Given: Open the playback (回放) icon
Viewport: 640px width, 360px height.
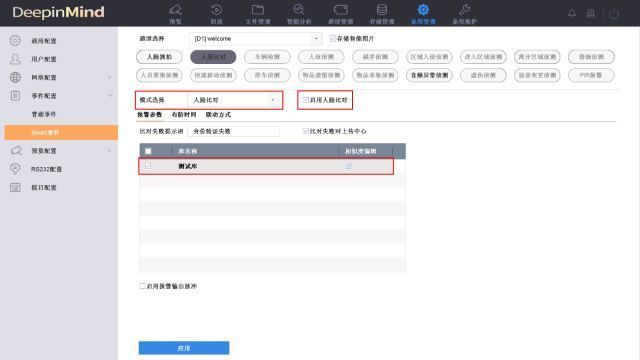Looking at the screenshot, I should coord(216,10).
